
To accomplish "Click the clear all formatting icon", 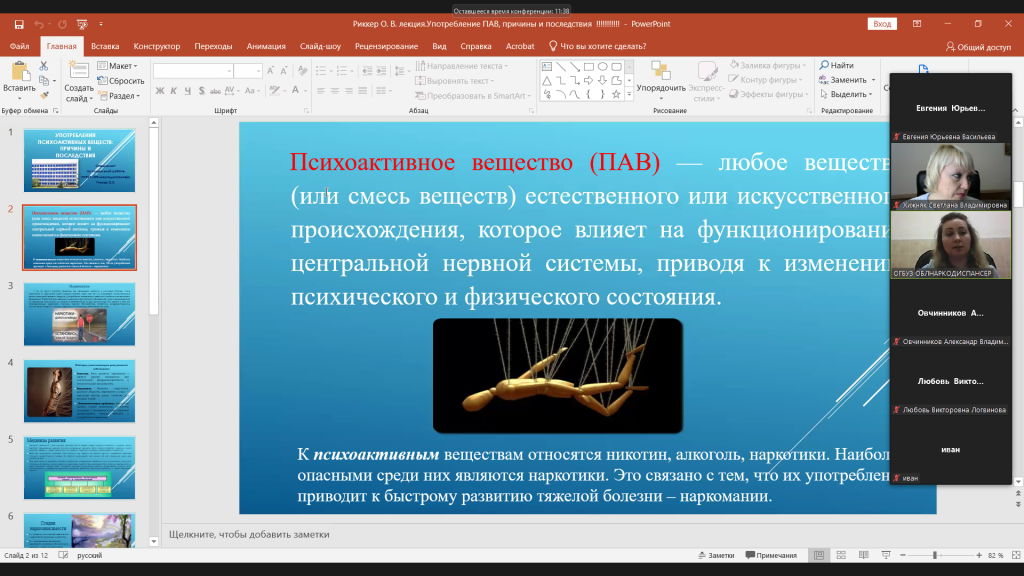I will click(302, 71).
